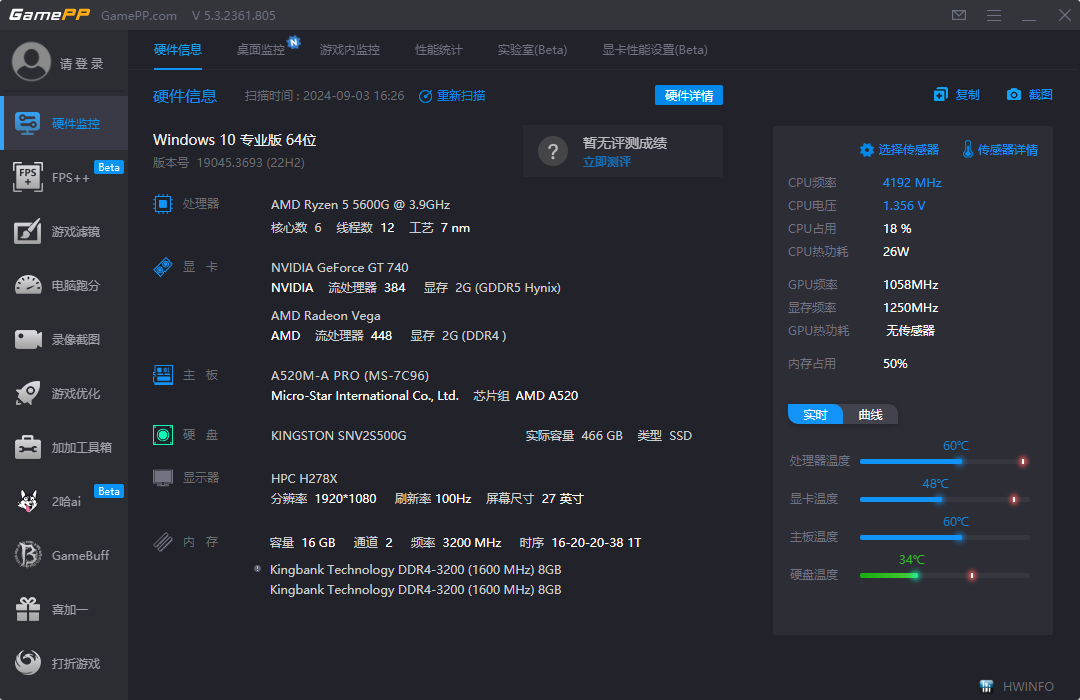
Task: Switch to the 桌面监控 tab
Action: [261, 49]
